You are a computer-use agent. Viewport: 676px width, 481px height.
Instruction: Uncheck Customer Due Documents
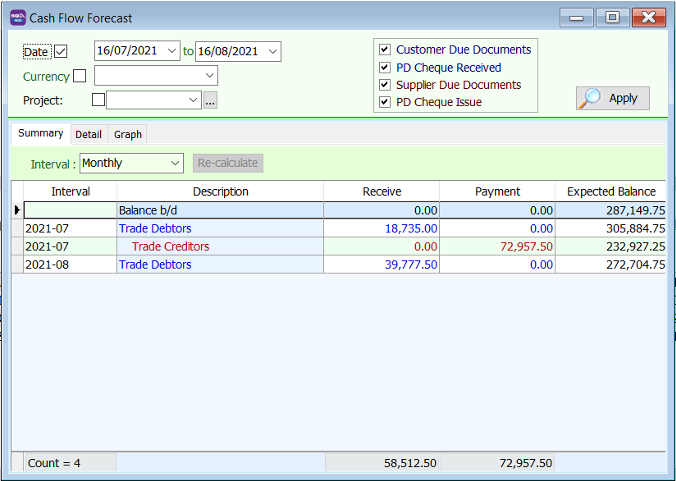tap(384, 50)
